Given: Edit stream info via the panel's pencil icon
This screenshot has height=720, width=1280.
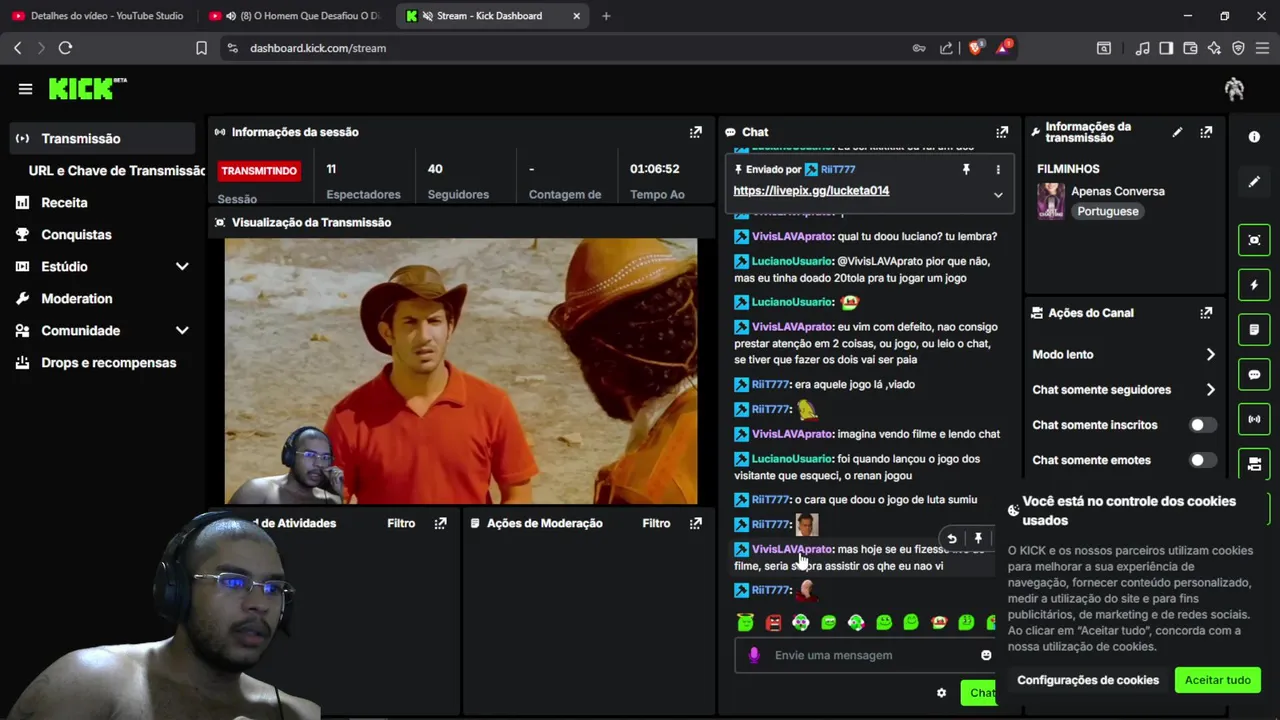Looking at the screenshot, I should 1177,132.
